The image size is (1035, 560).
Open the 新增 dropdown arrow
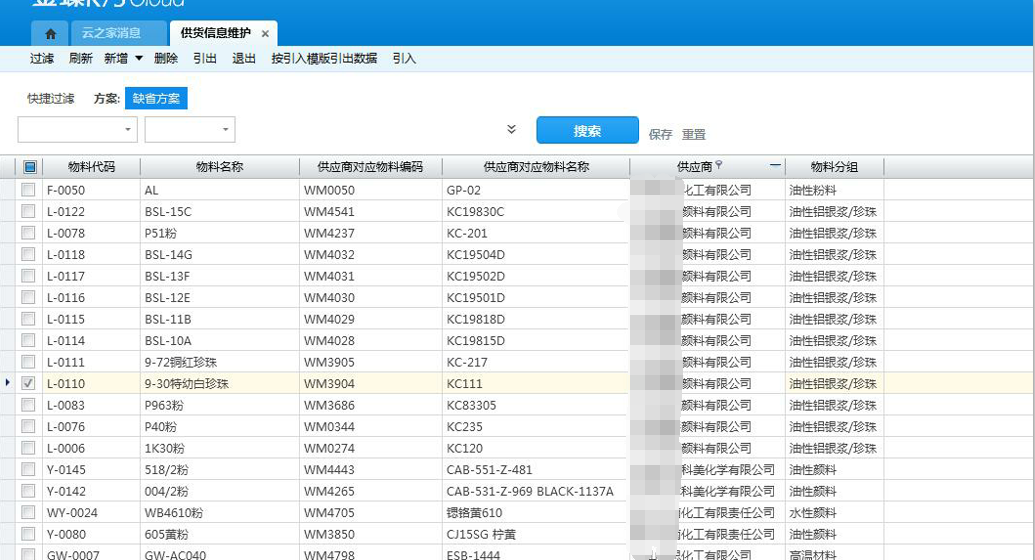139,59
